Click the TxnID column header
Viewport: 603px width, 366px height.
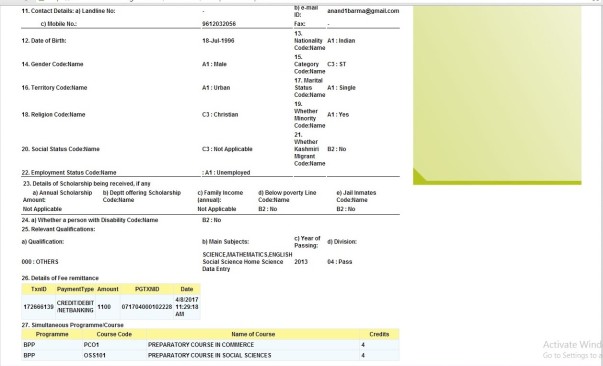pos(38,289)
